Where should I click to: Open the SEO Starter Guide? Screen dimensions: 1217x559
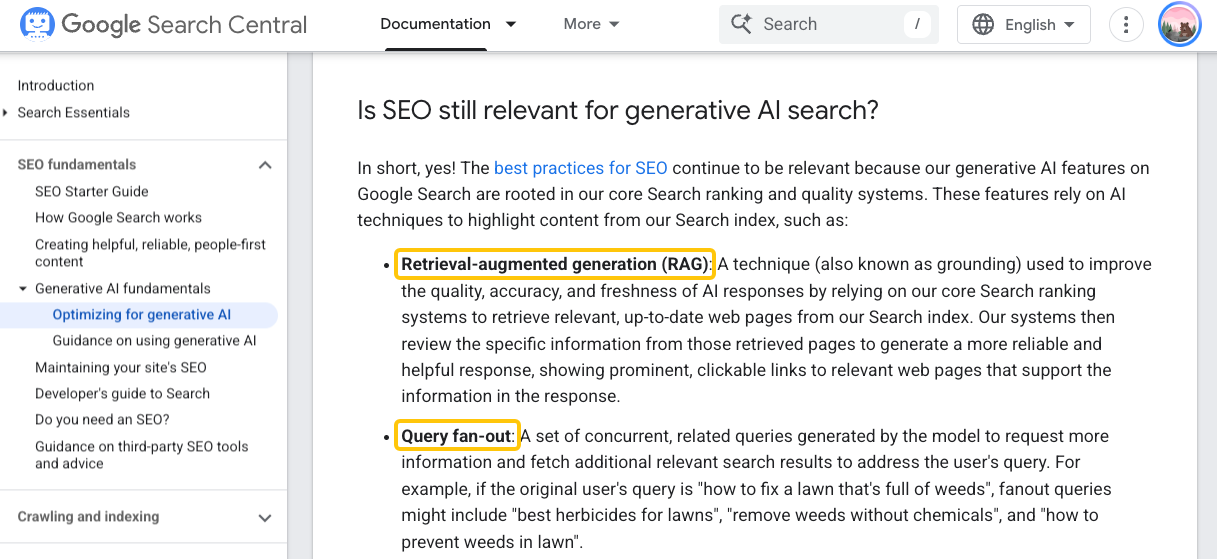point(92,192)
